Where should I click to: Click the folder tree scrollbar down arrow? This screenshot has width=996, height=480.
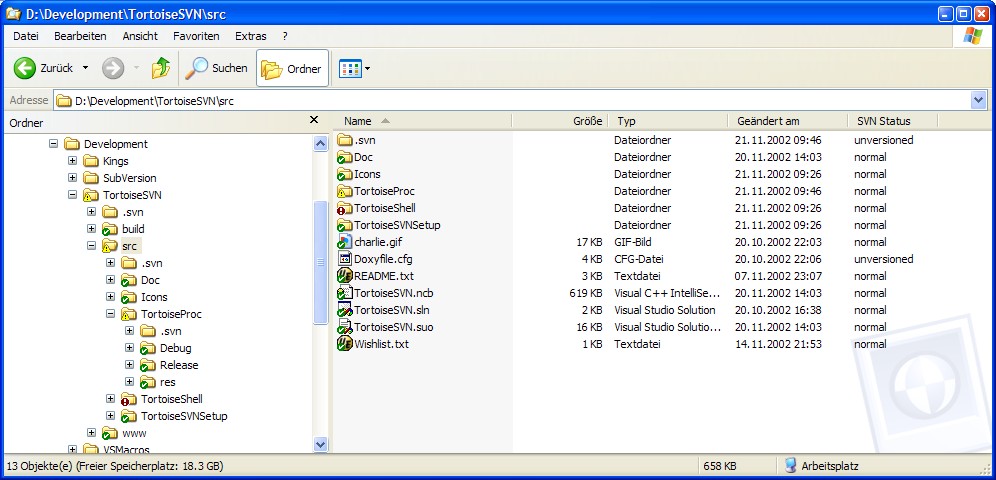coord(321,445)
